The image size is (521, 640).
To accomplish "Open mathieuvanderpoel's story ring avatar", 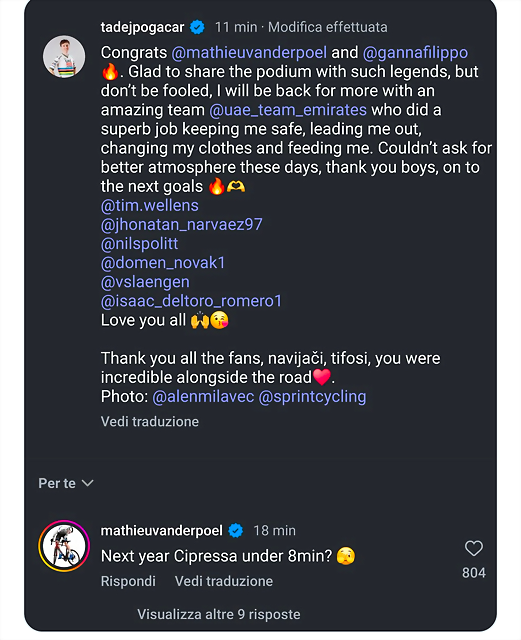I will point(64,546).
